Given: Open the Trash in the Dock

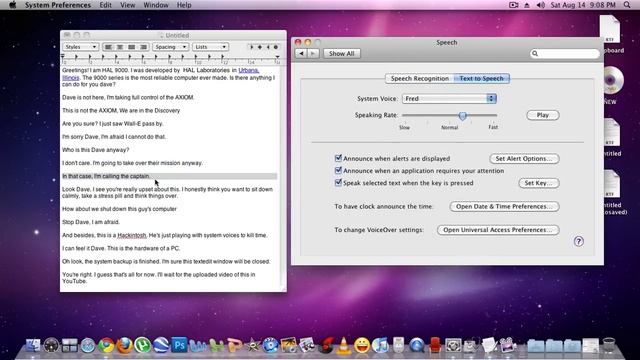Looking at the screenshot, I should coord(609,345).
